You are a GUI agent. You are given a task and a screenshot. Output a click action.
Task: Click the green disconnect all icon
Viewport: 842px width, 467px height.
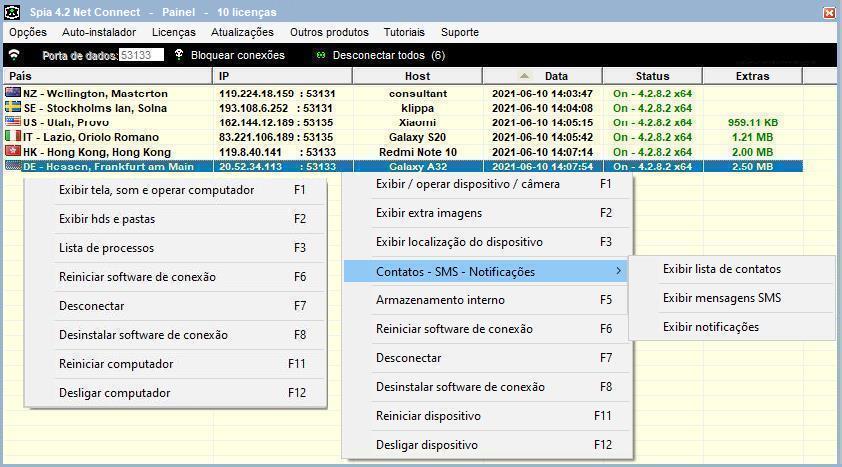pos(321,55)
